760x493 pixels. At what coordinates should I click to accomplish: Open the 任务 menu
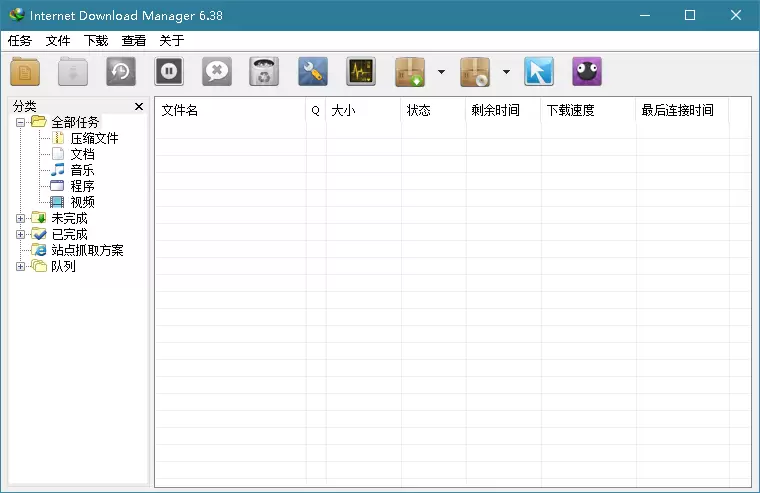coord(19,41)
